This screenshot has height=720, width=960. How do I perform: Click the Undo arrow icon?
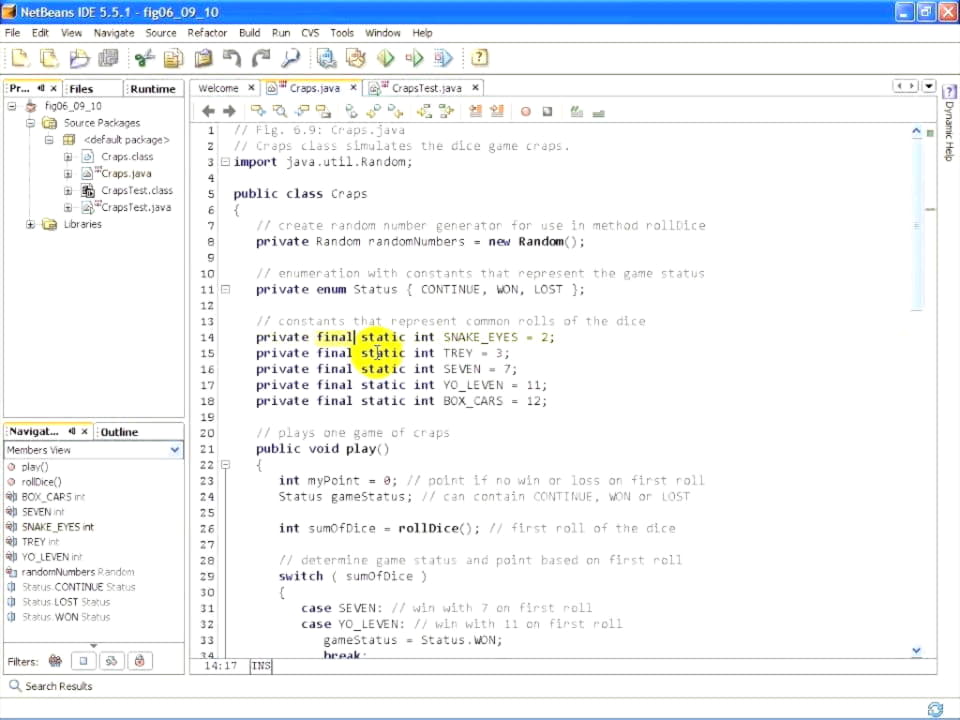pyautogui.click(x=232, y=58)
